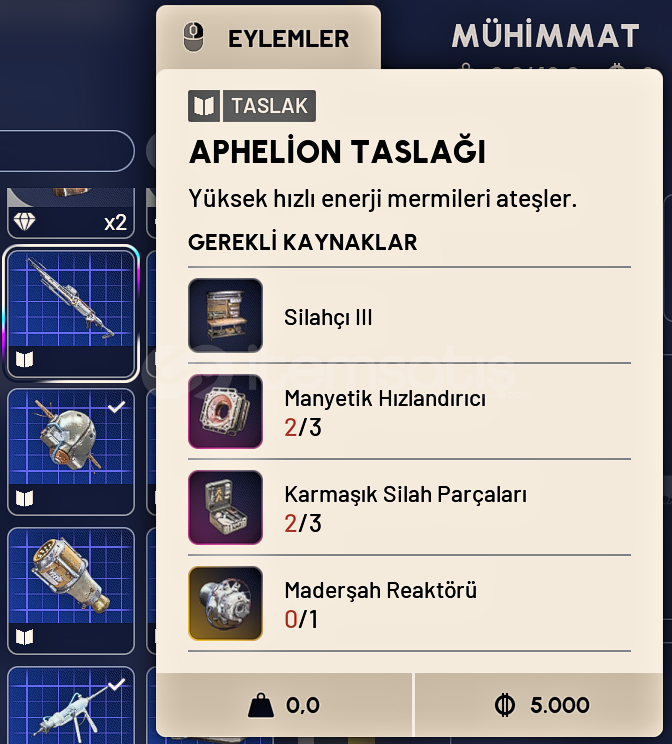Image resolution: width=672 pixels, height=744 pixels.
Task: Click the 5.000 price value
Action: click(x=559, y=706)
